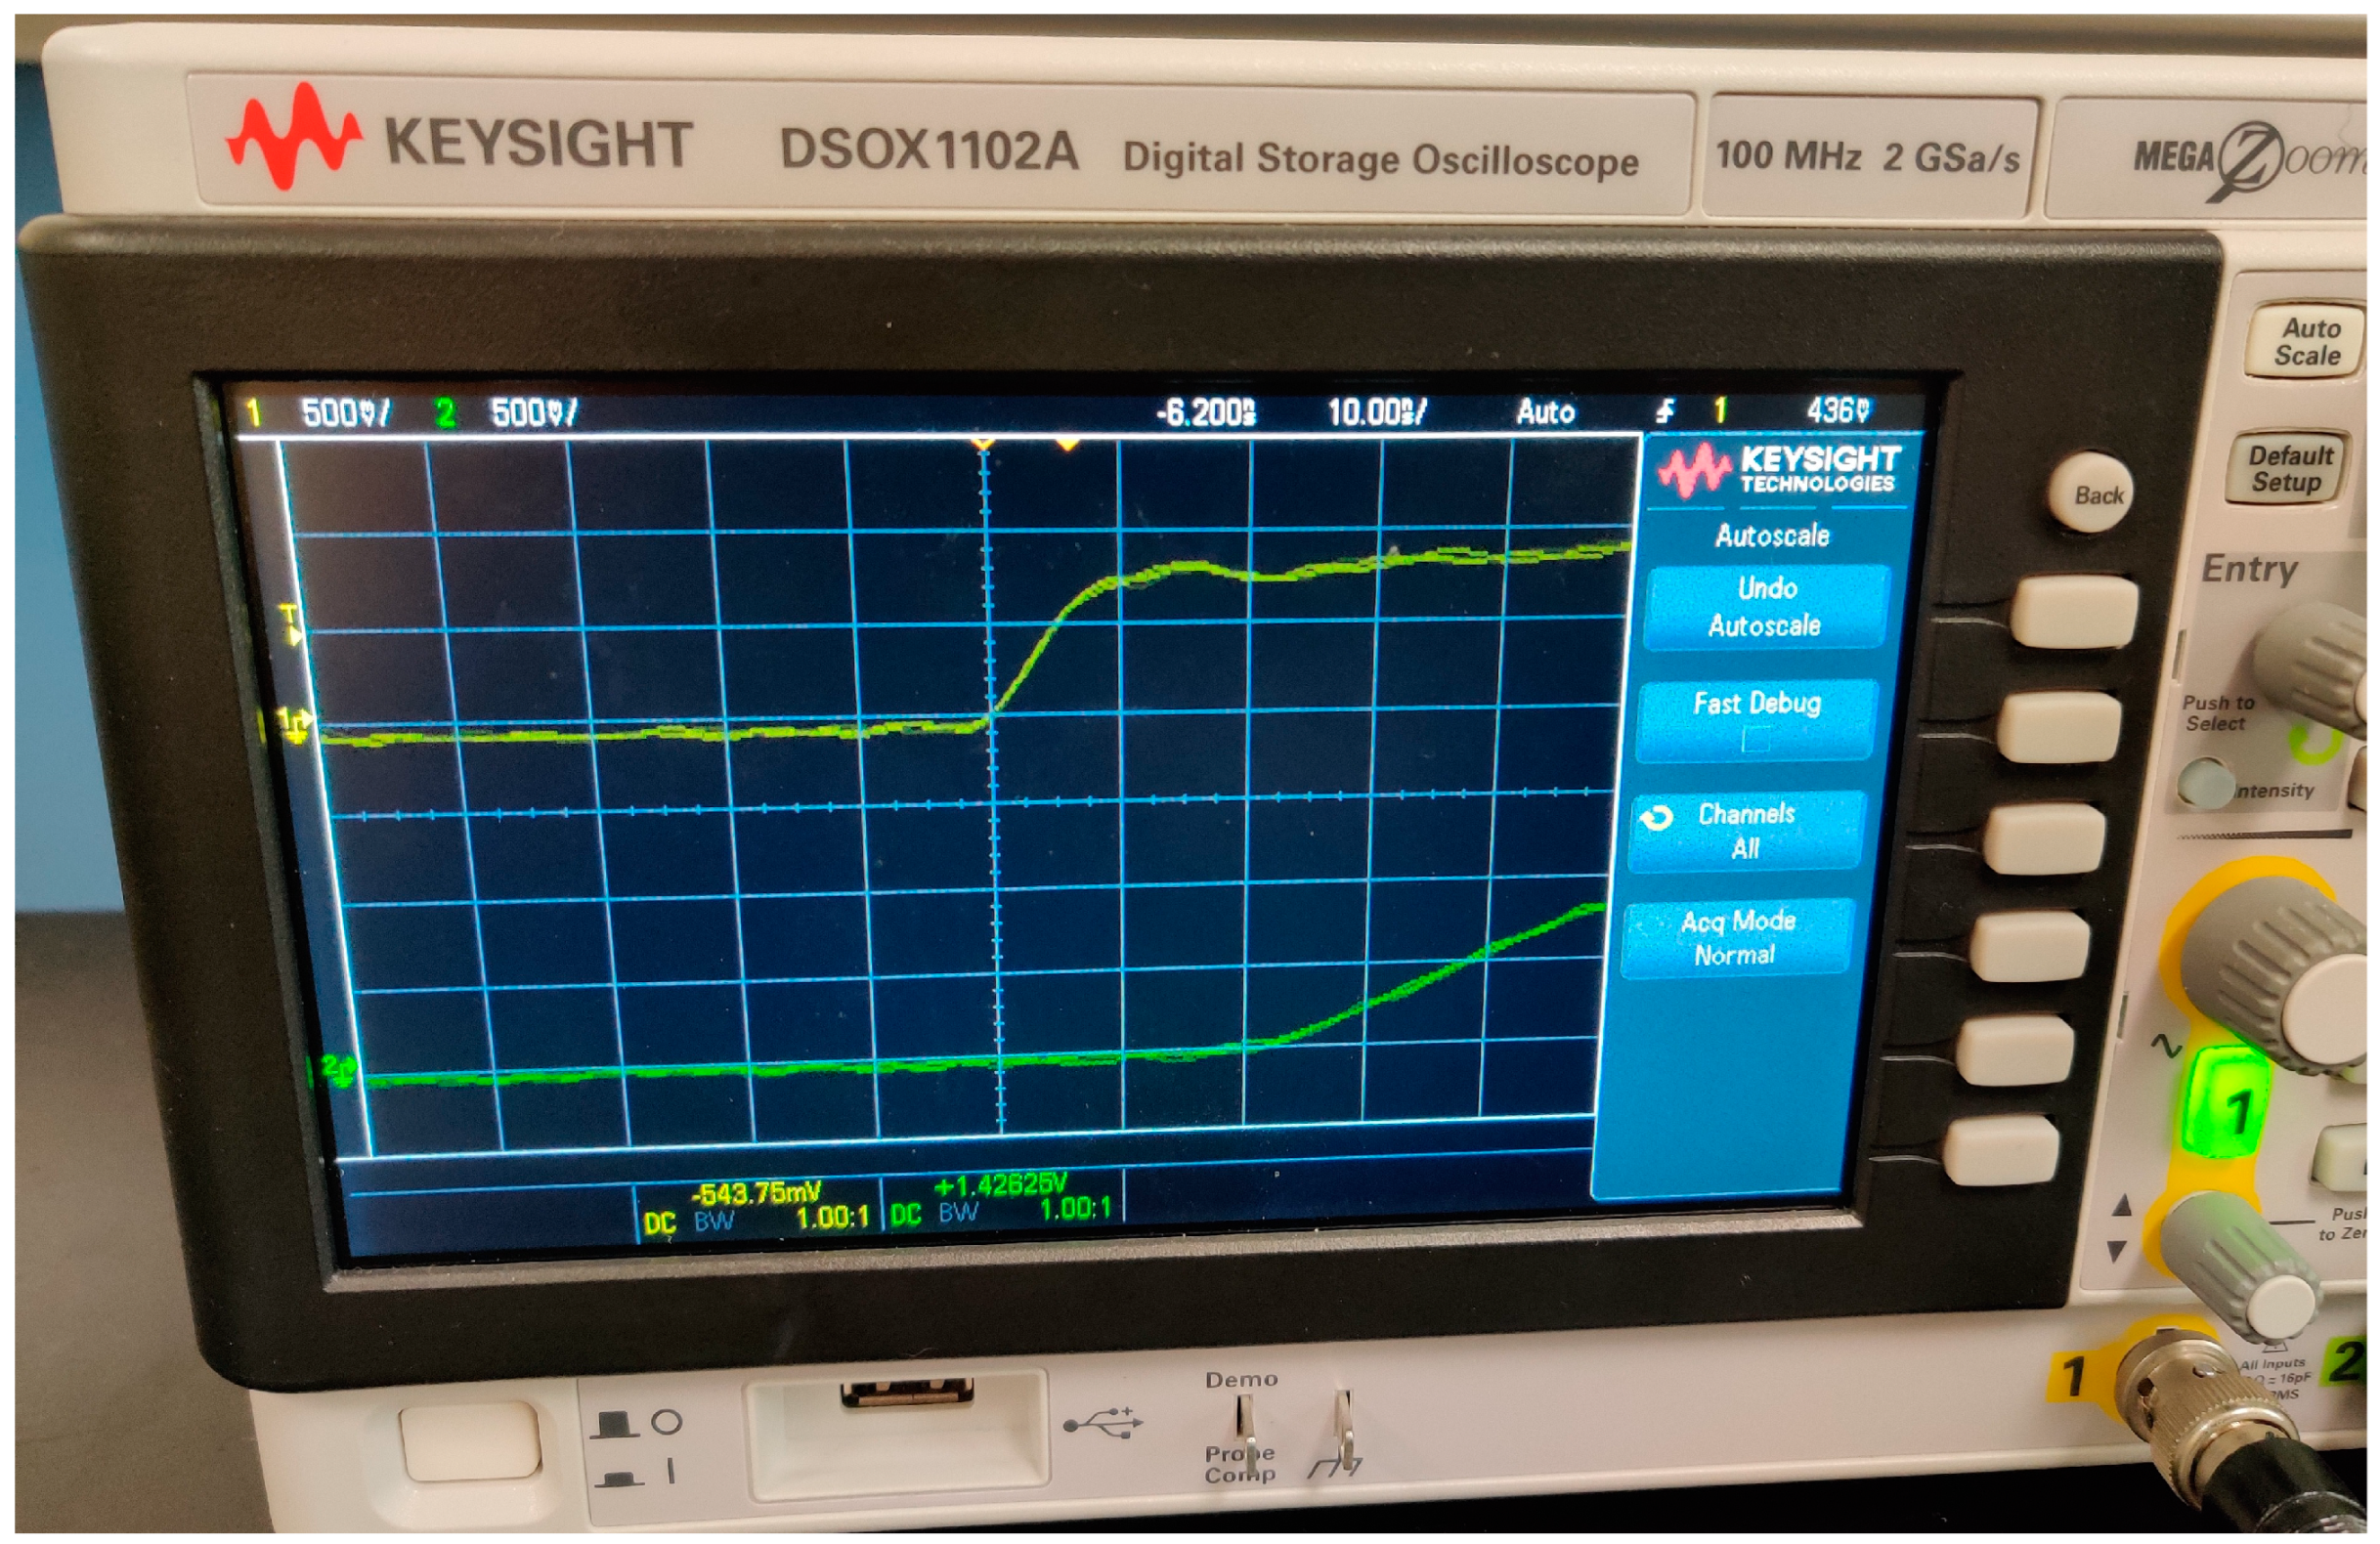
Task: Click the USB host port on front panel
Action: tap(907, 1392)
